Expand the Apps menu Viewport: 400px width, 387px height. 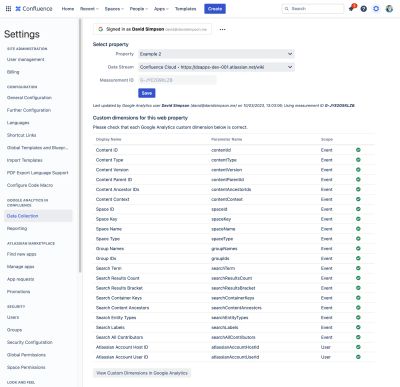click(x=161, y=9)
